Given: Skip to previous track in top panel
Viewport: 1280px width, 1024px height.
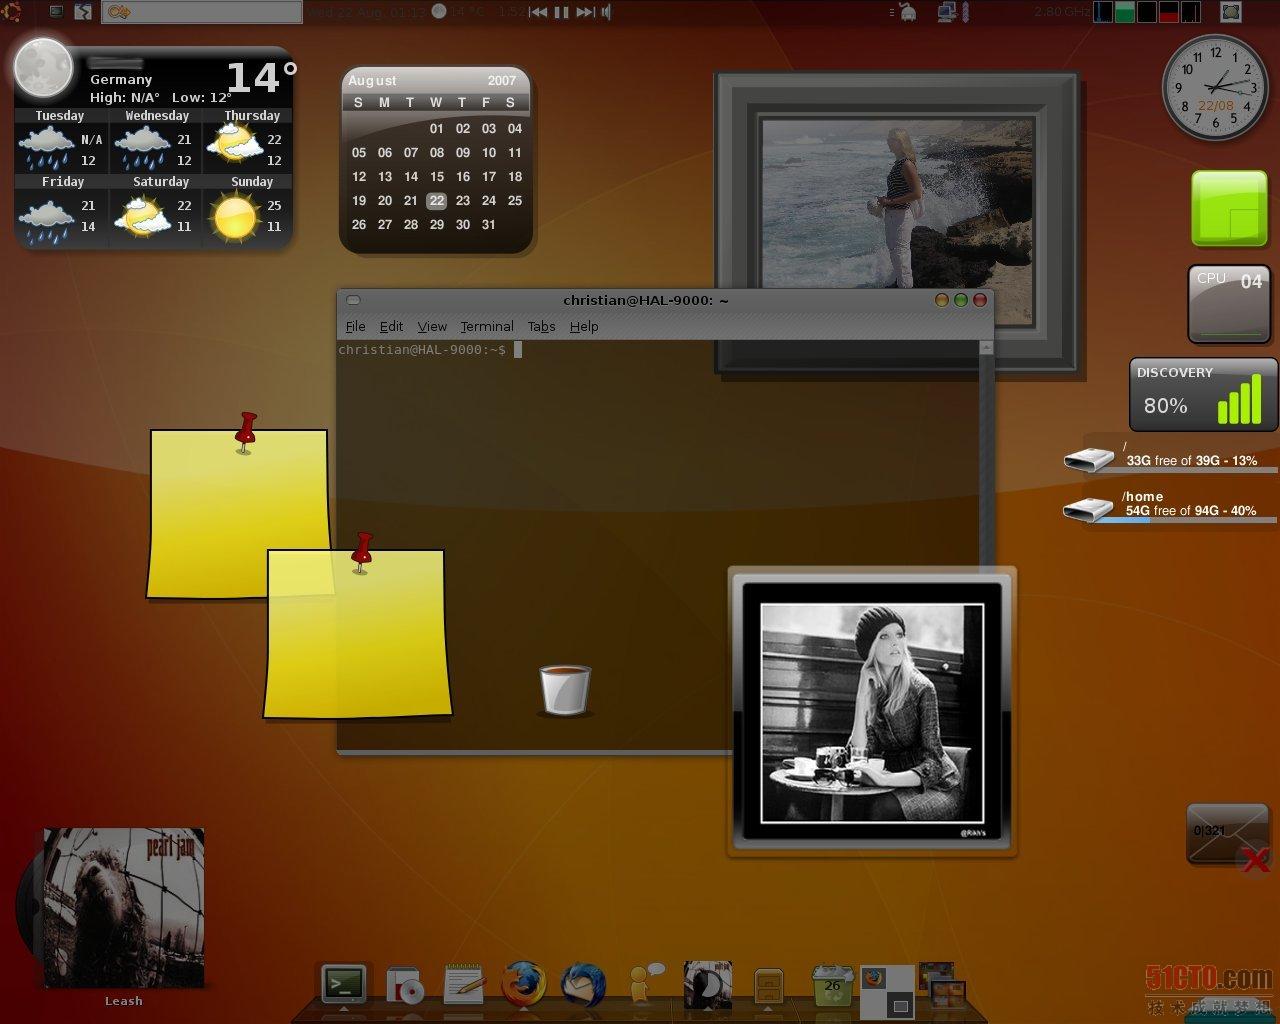Looking at the screenshot, I should (538, 12).
